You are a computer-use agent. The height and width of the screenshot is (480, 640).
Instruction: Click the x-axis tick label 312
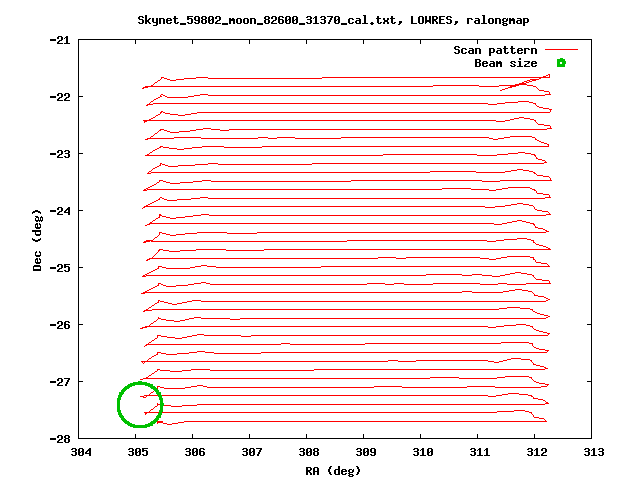pyautogui.click(x=537, y=452)
